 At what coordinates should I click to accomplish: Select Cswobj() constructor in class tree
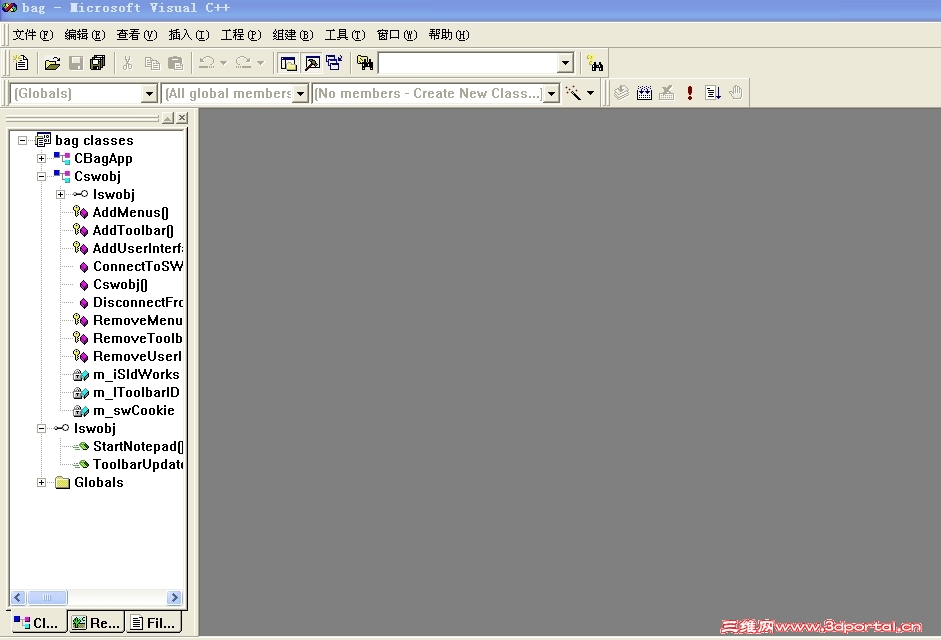point(120,285)
